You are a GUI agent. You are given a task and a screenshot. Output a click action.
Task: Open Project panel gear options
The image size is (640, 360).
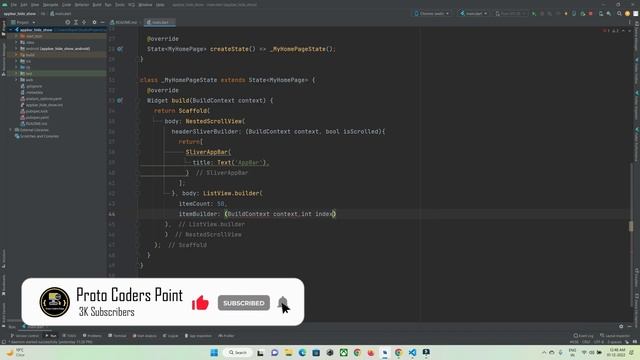(94, 22)
